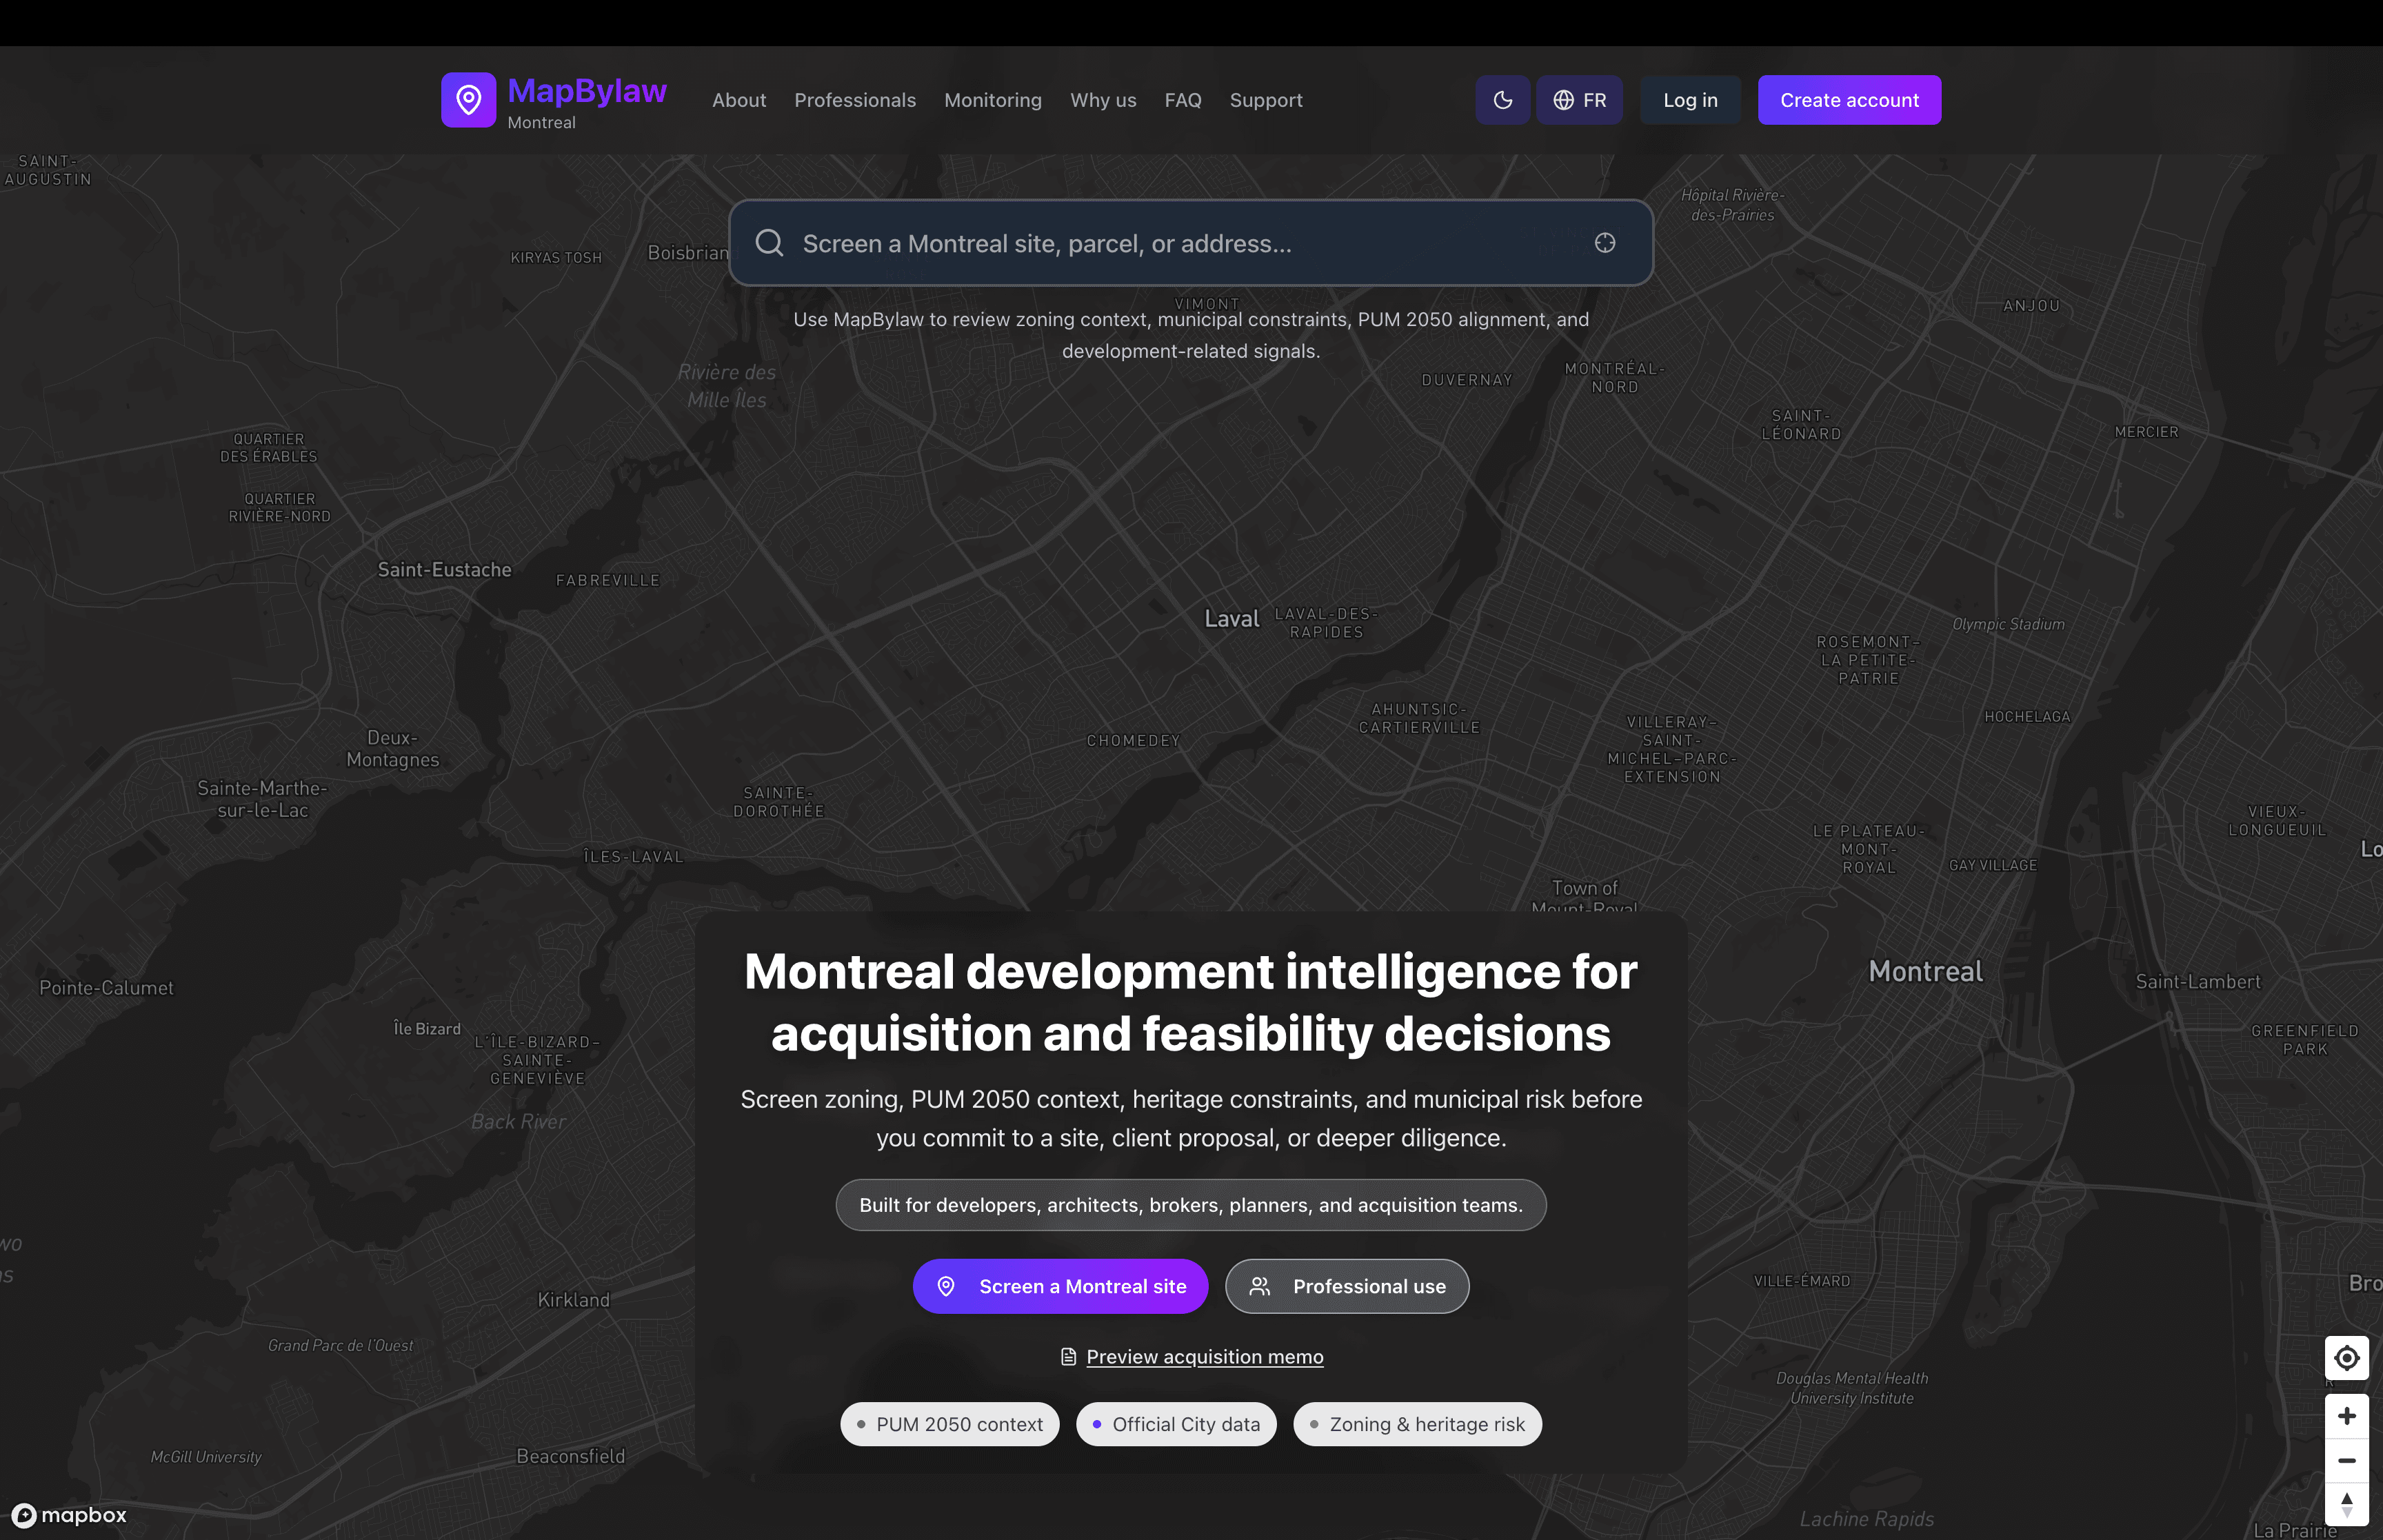2383x1540 pixels.
Task: Click the Saint-Eustache map label
Action: click(x=444, y=569)
